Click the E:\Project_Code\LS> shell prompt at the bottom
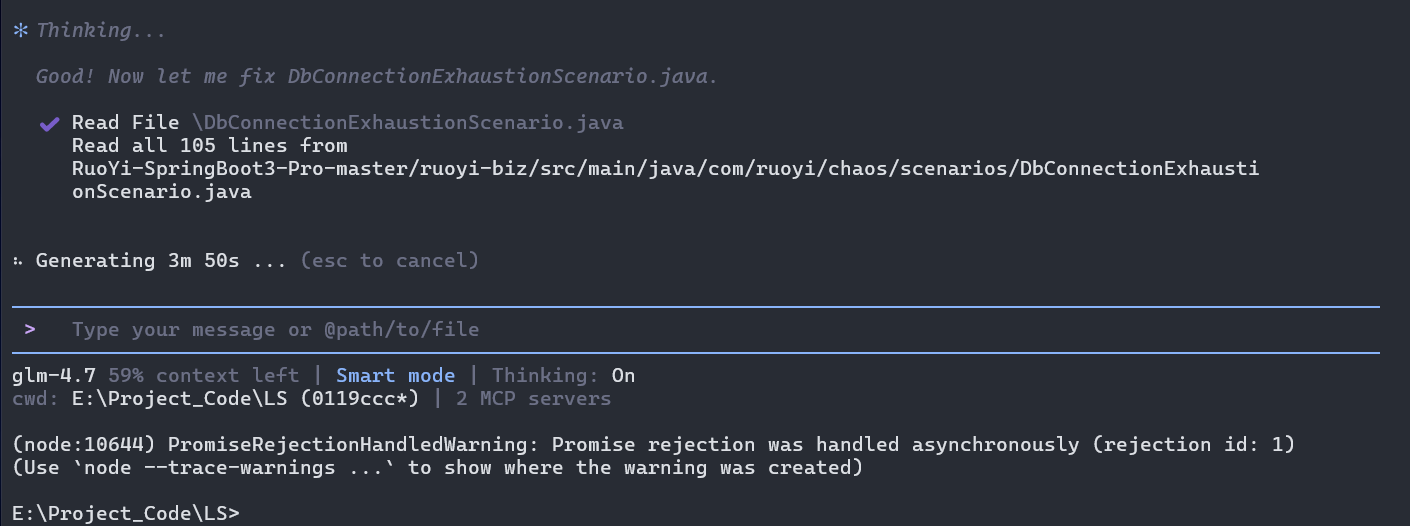The height and width of the screenshot is (526, 1410). point(126,514)
